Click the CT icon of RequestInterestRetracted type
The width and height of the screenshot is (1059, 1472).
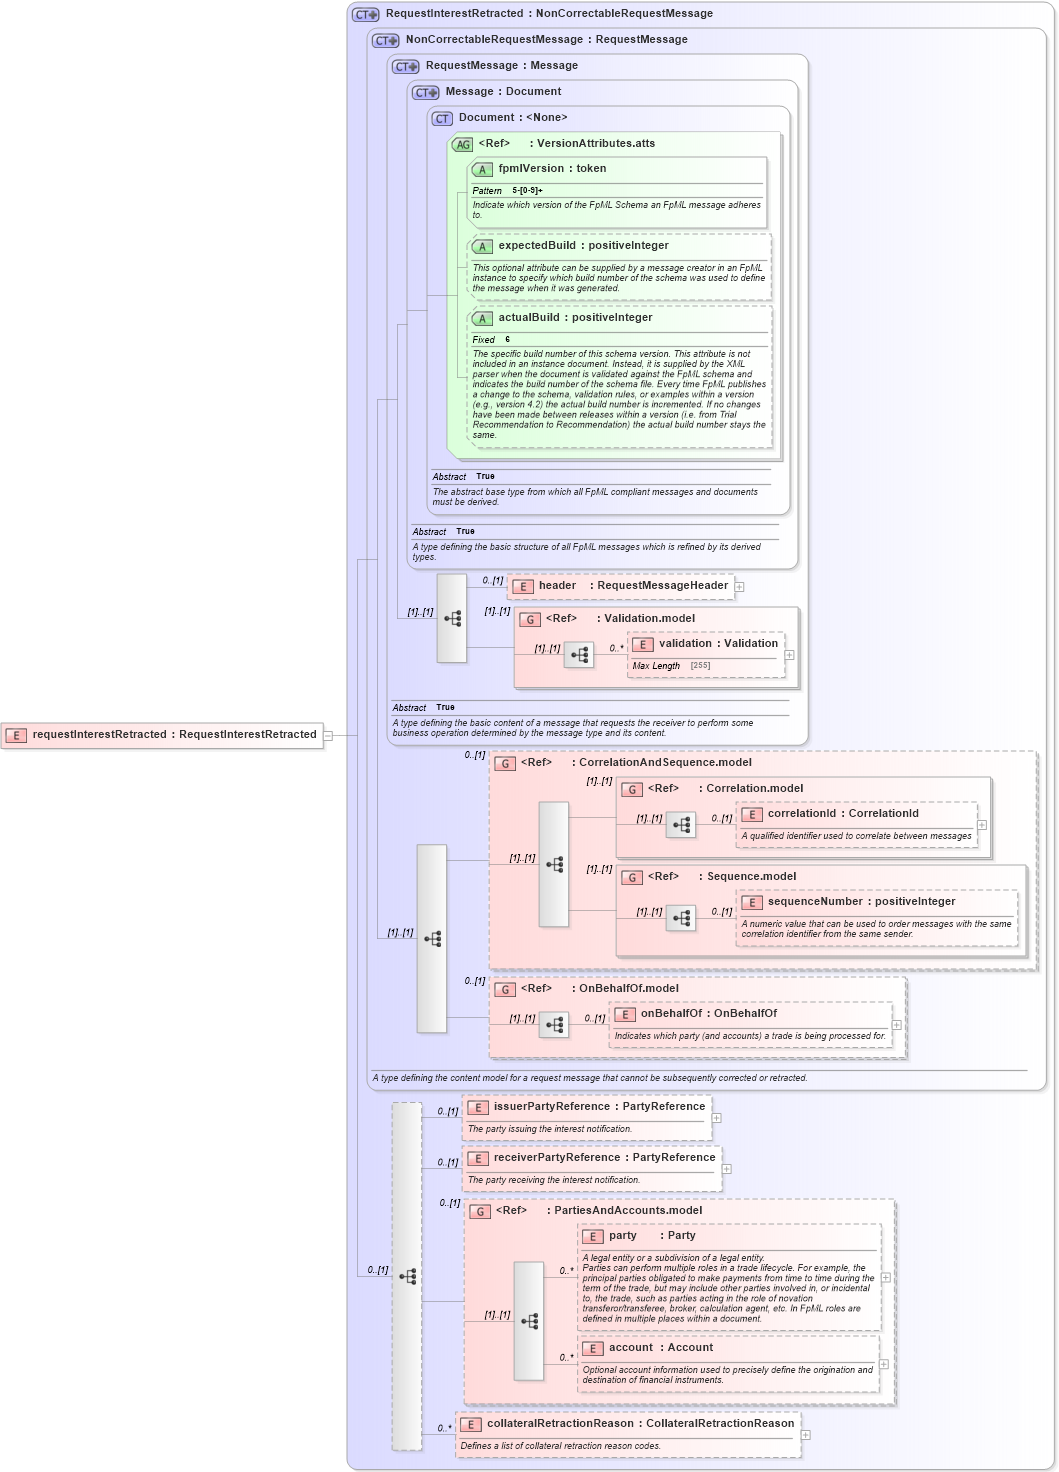point(366,14)
